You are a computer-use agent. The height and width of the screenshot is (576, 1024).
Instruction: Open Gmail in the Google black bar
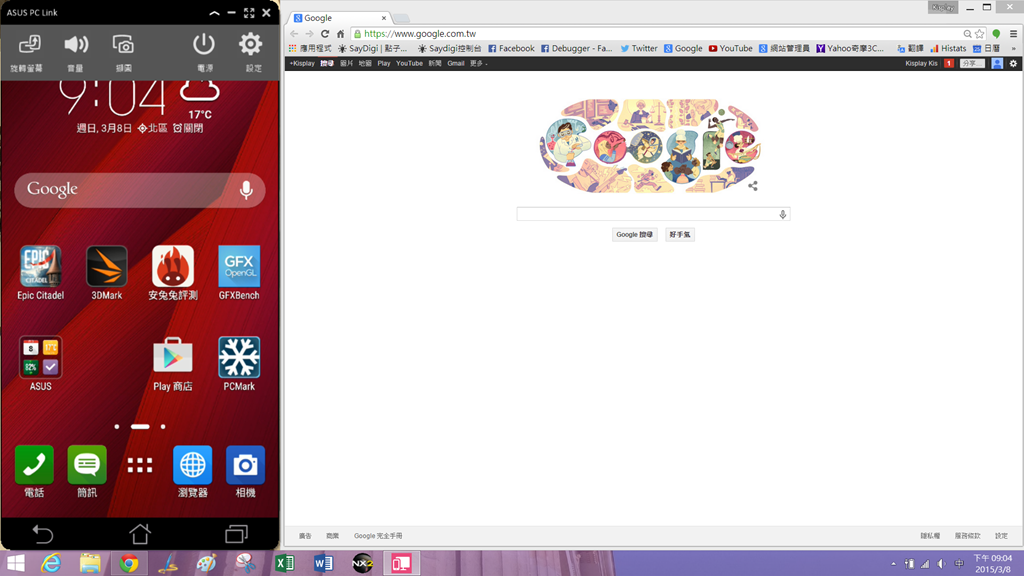(456, 63)
